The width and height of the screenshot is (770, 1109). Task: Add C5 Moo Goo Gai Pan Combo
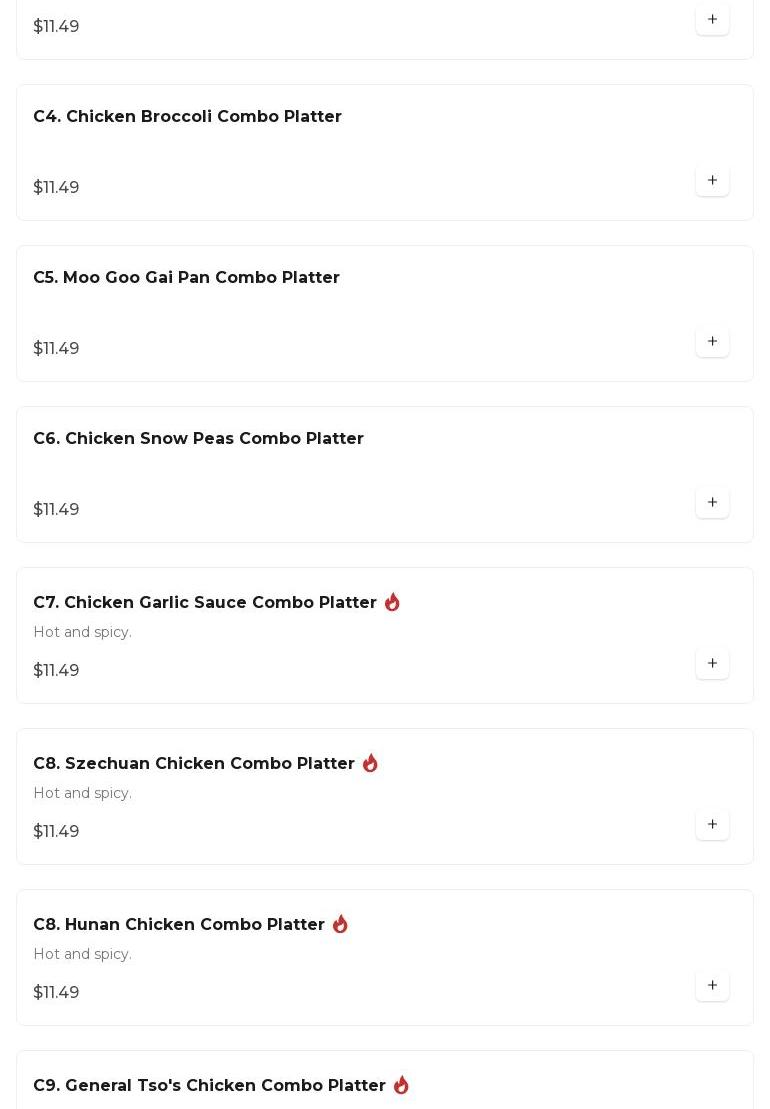tap(712, 342)
